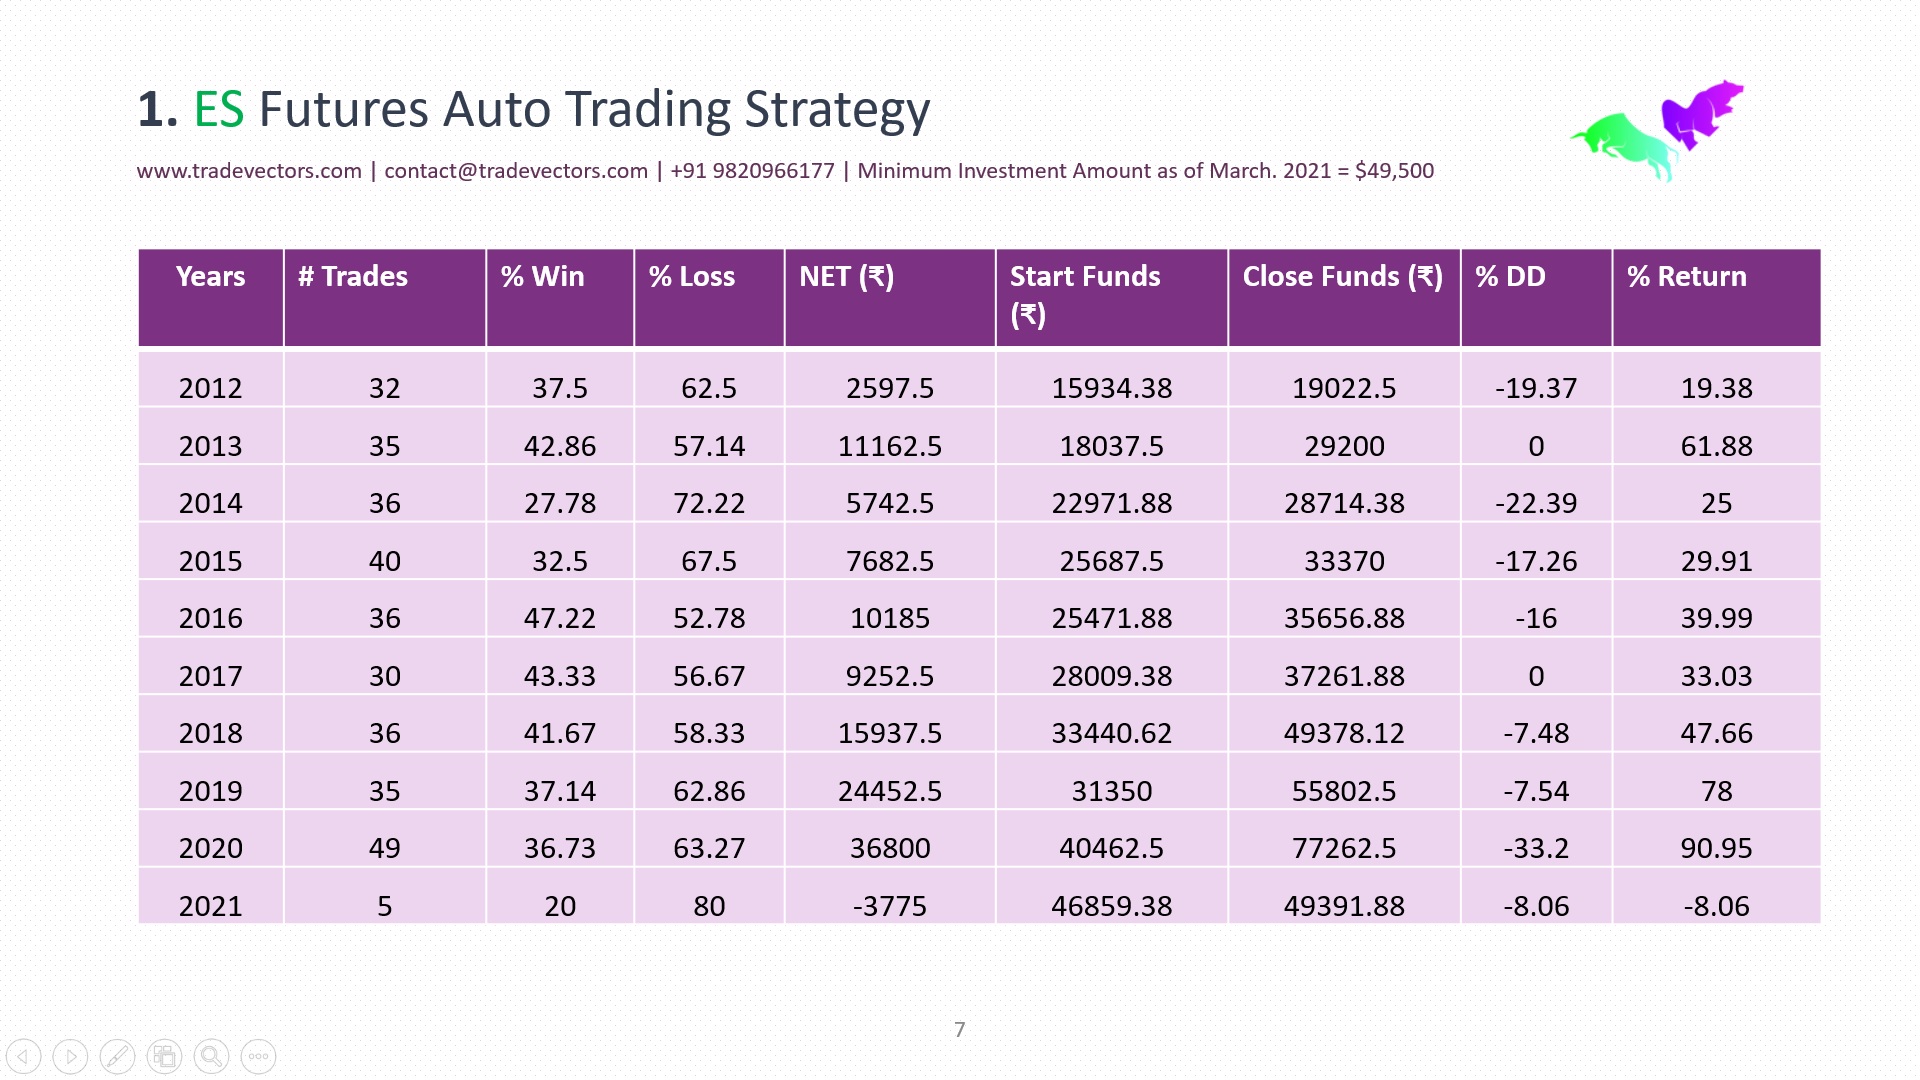Screen dimensions: 1920x1080
Task: Open more slideshow options menu
Action: pyautogui.click(x=258, y=1056)
